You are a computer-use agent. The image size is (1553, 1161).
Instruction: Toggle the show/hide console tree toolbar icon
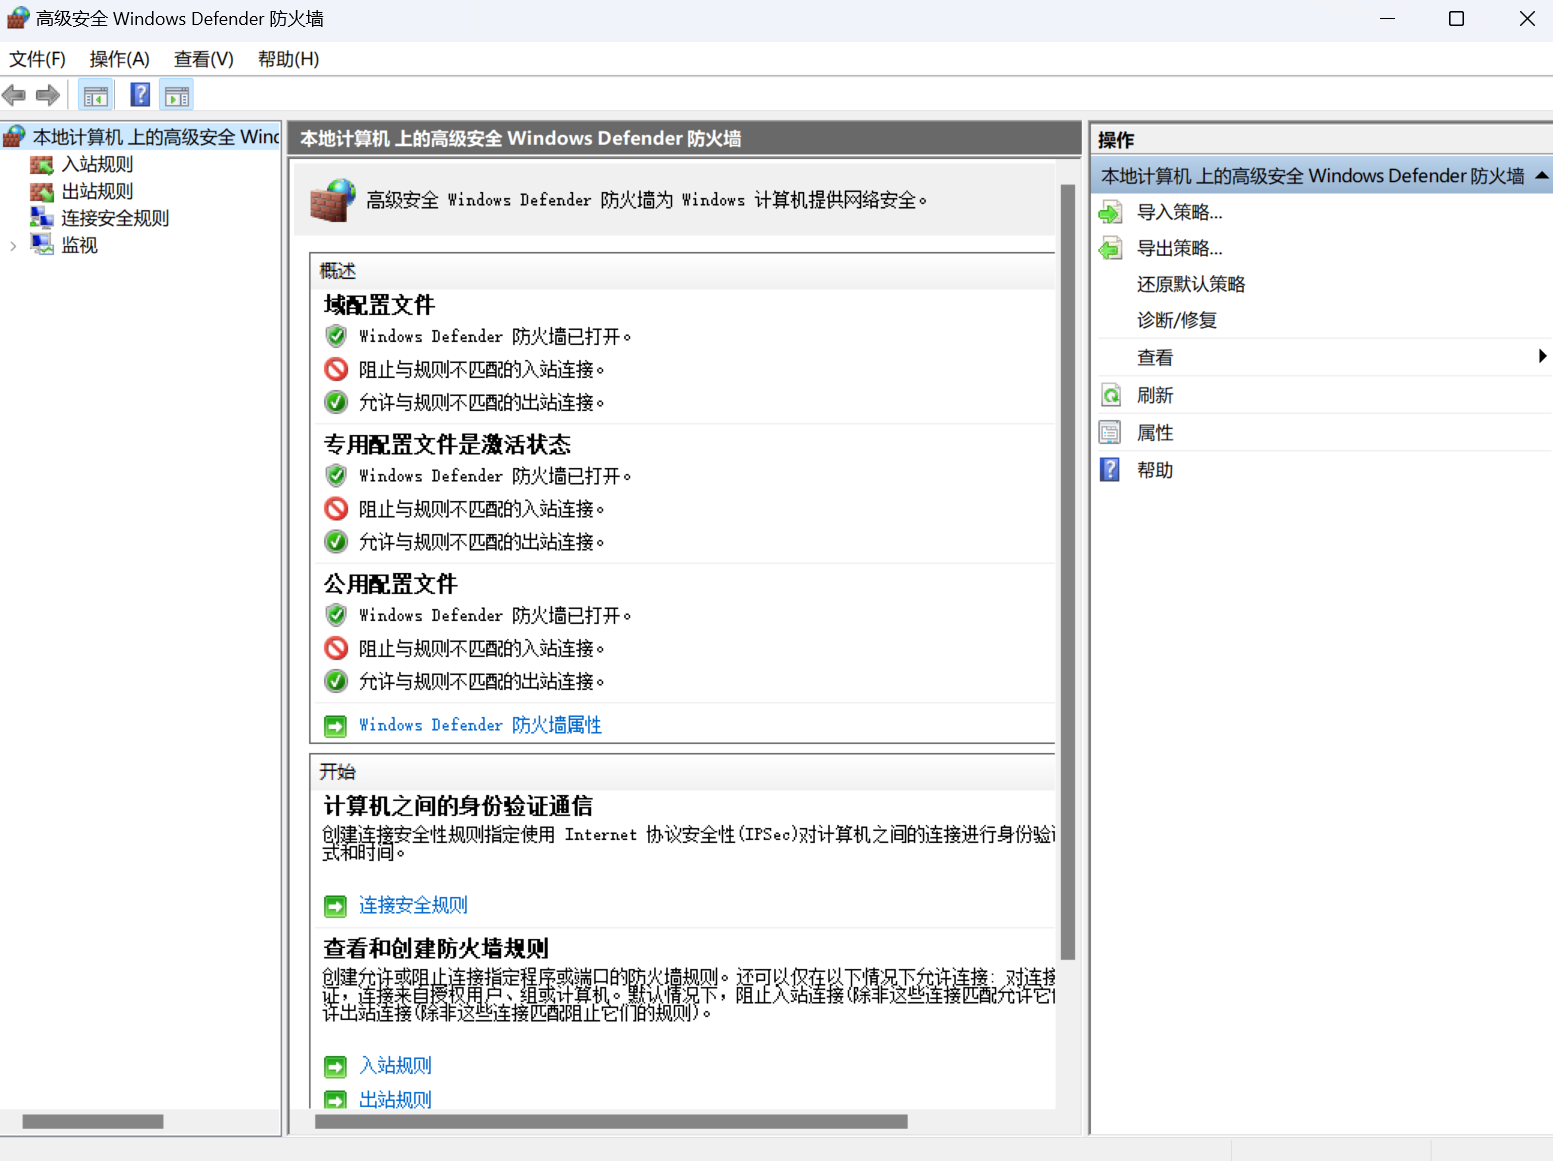pos(96,96)
